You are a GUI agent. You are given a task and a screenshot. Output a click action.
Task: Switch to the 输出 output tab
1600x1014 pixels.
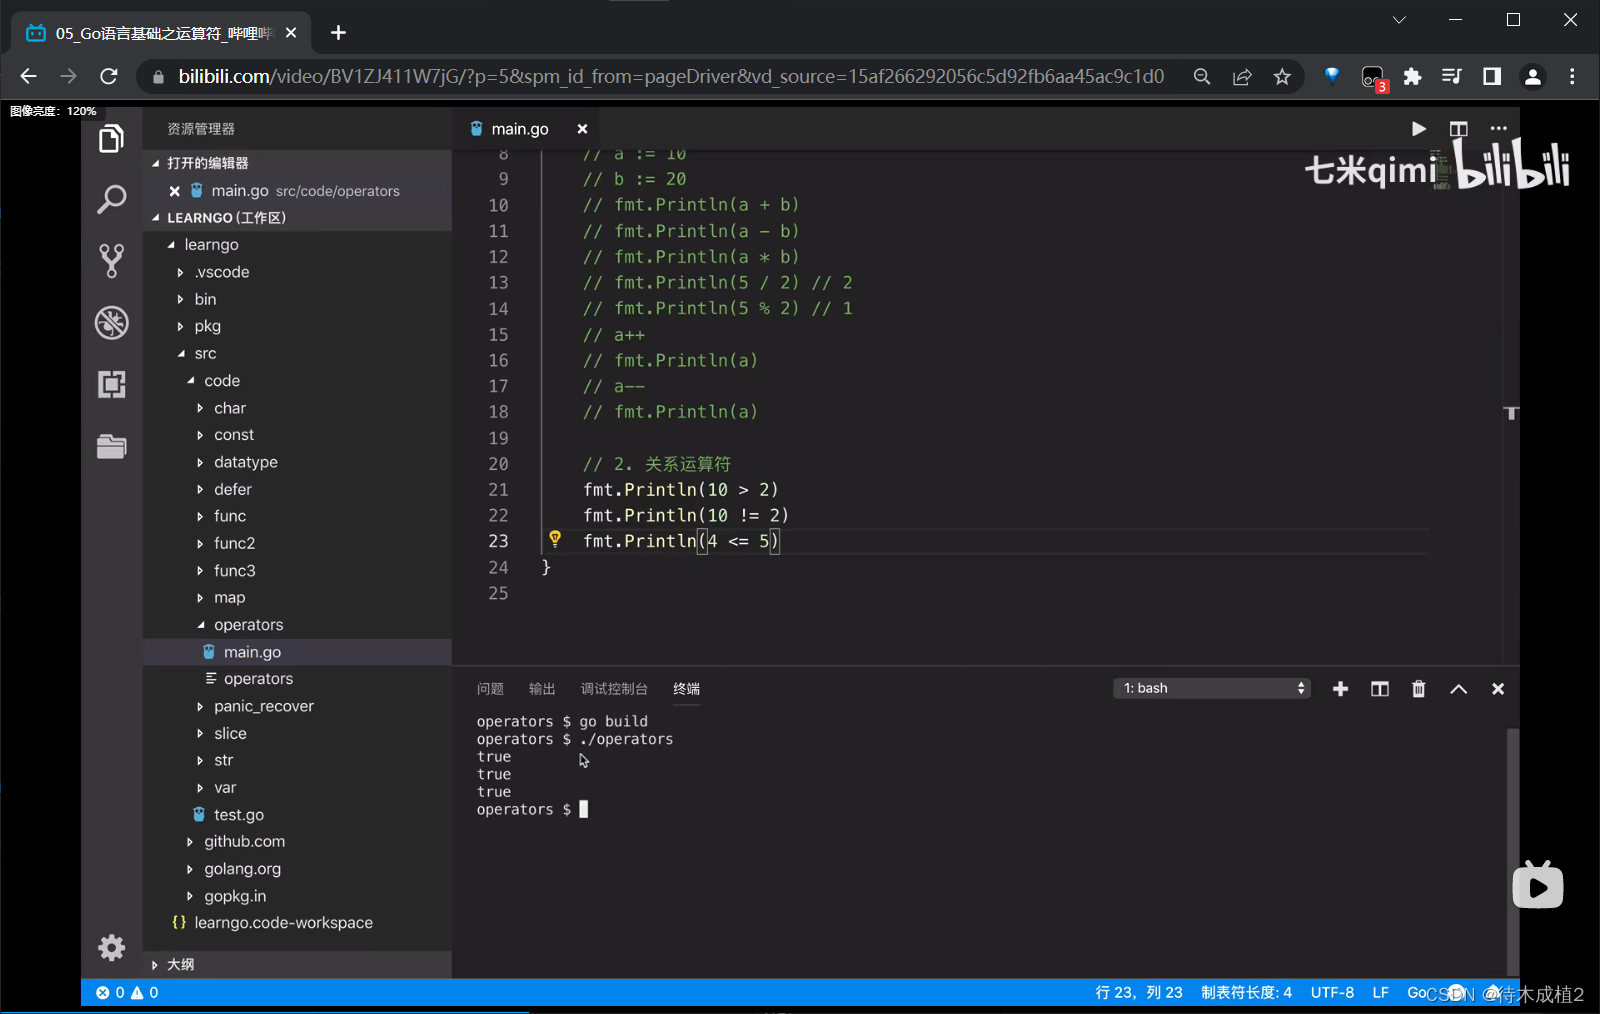[542, 689]
